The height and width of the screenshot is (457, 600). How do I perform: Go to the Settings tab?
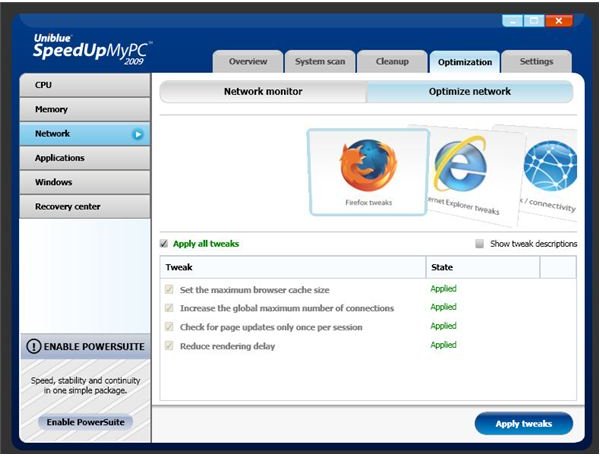(x=536, y=62)
